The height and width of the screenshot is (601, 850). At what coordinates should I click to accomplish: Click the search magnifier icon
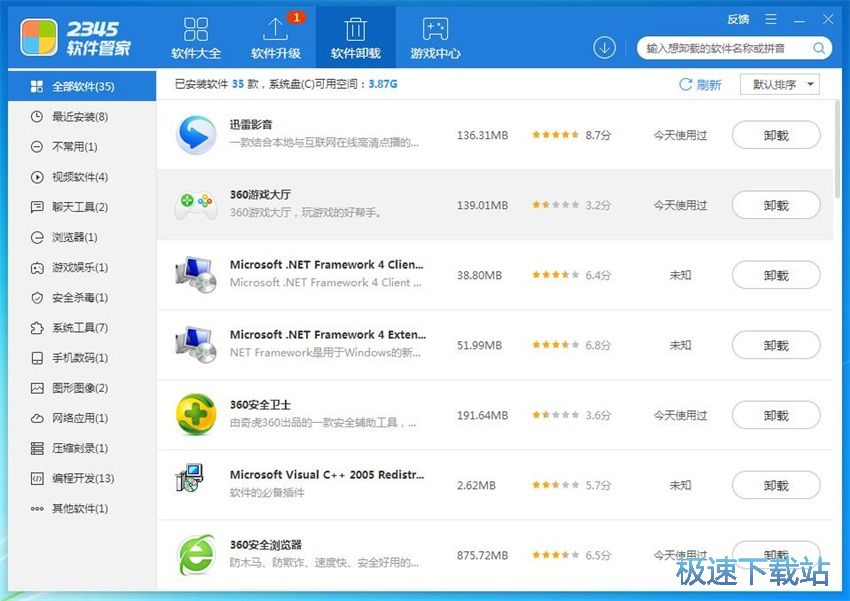(x=819, y=48)
